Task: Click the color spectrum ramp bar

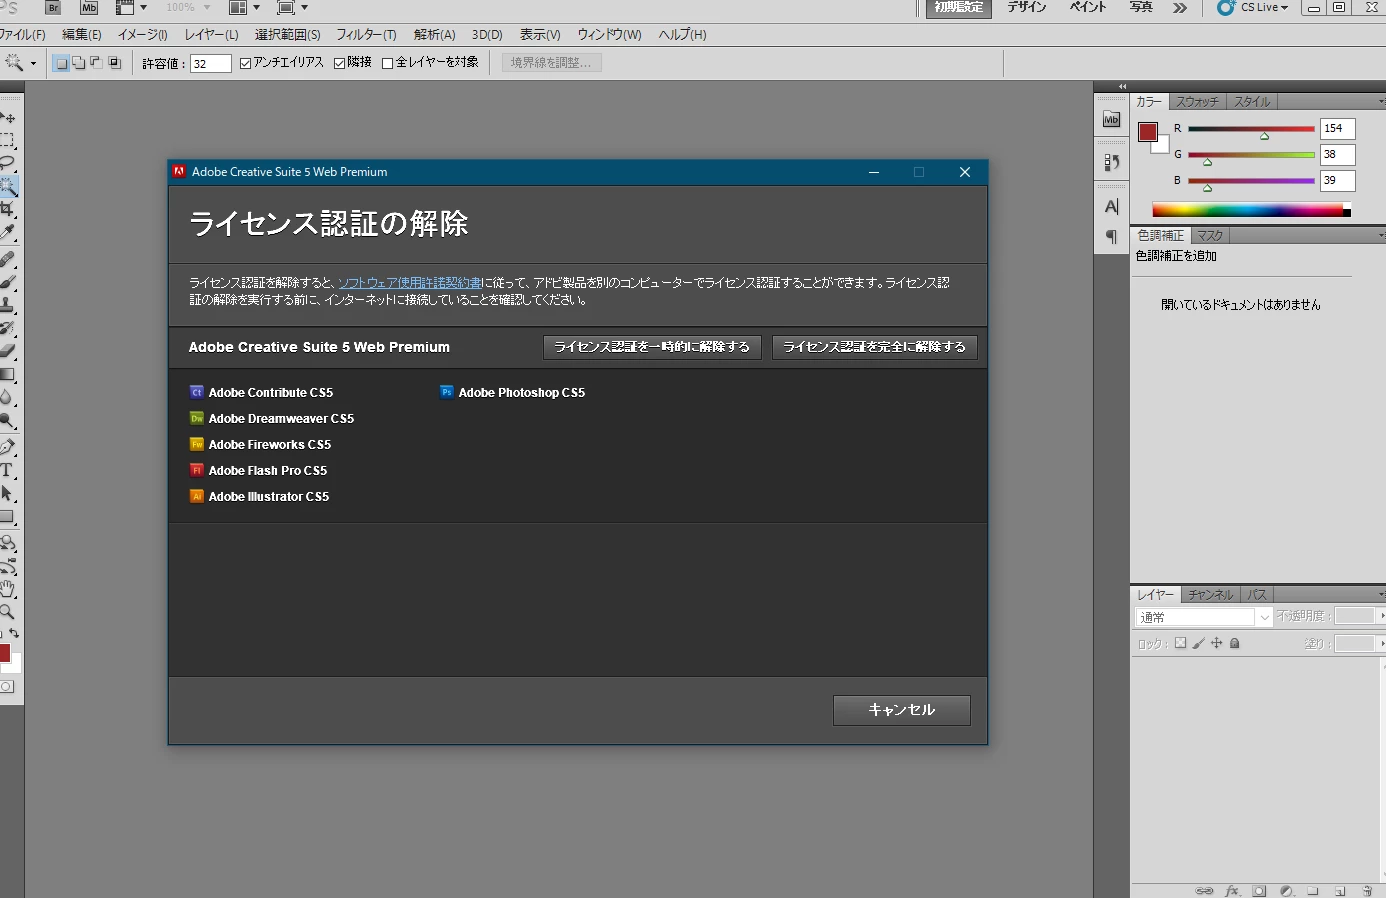Action: tap(1251, 210)
